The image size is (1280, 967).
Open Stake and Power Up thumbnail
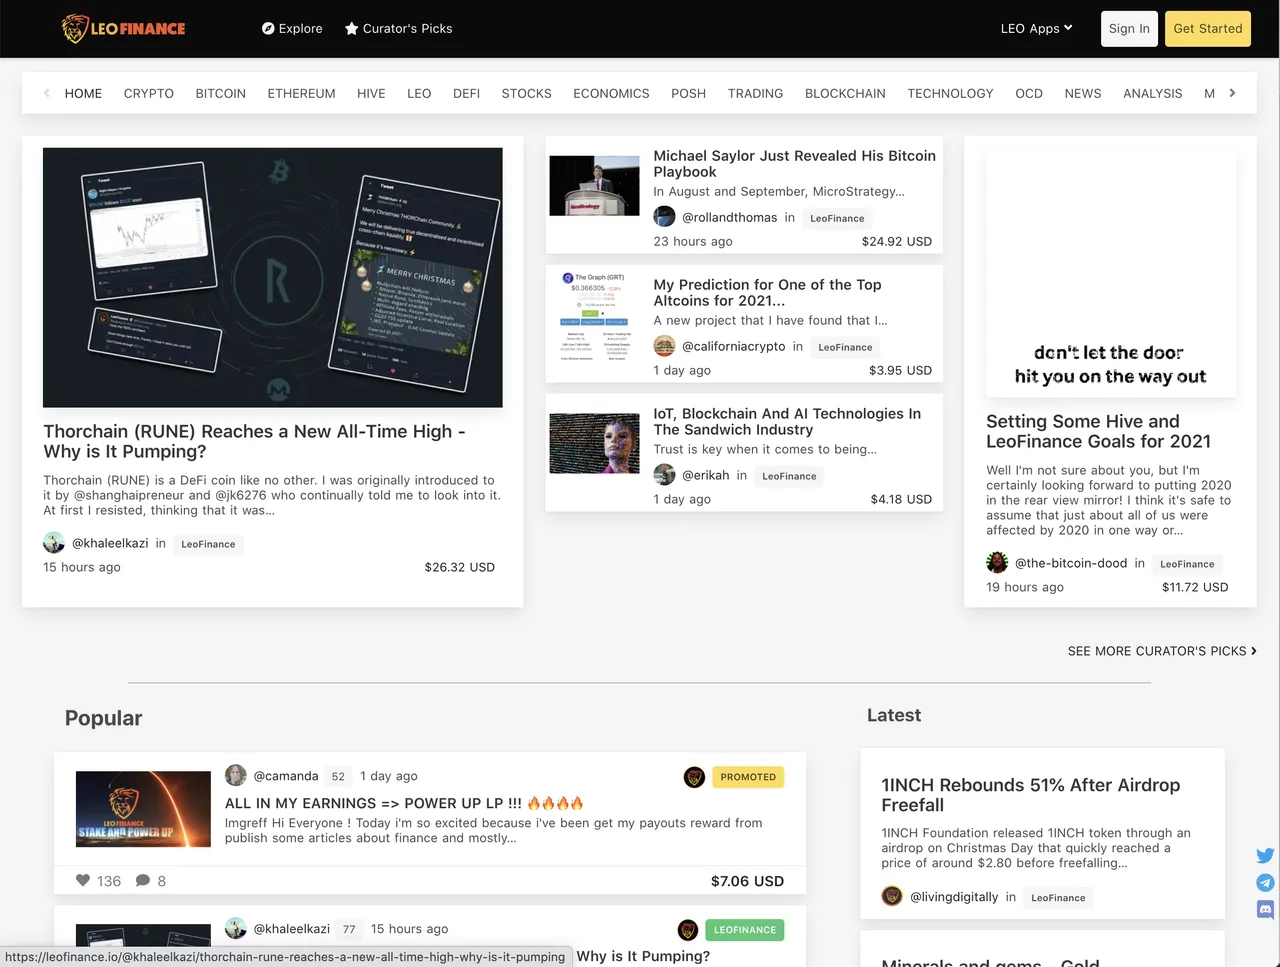[x=143, y=809]
